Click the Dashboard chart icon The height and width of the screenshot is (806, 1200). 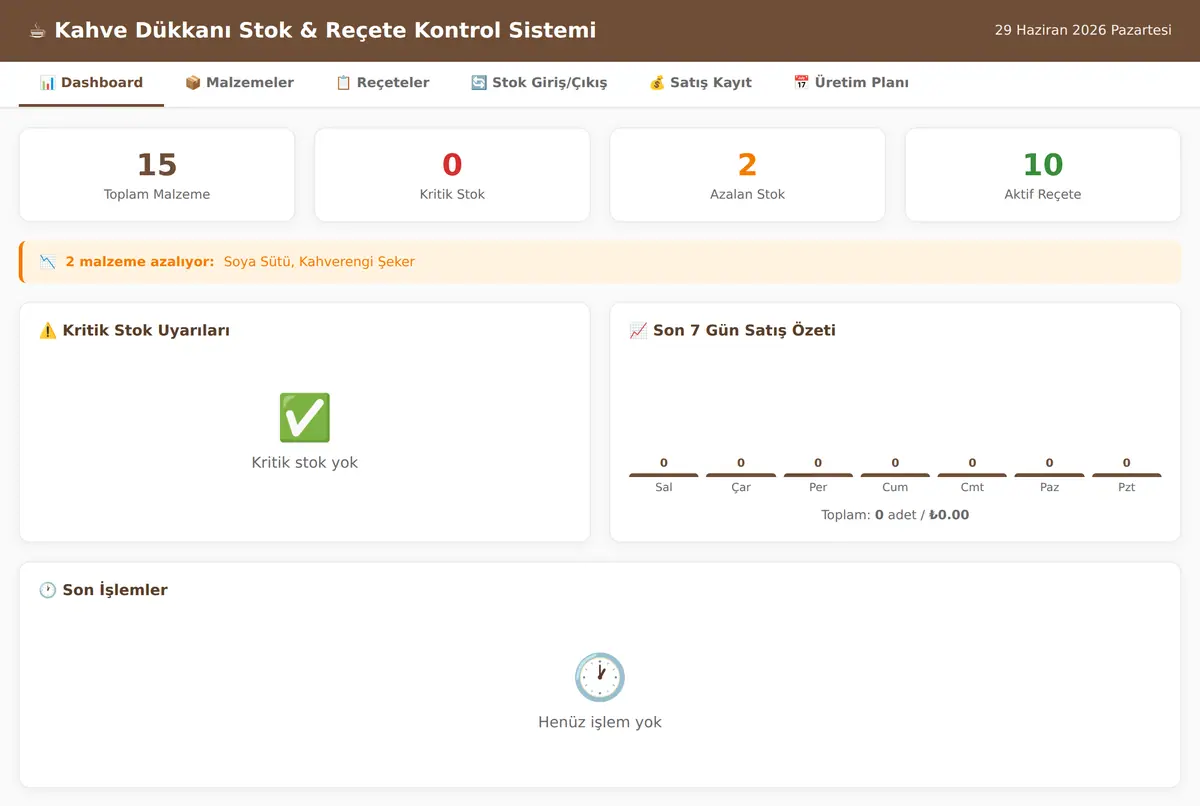[x=47, y=83]
